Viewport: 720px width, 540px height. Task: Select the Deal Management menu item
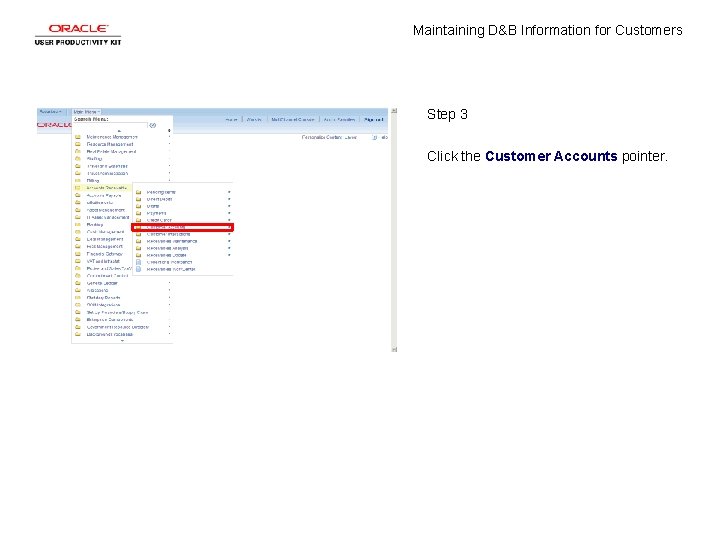105,239
